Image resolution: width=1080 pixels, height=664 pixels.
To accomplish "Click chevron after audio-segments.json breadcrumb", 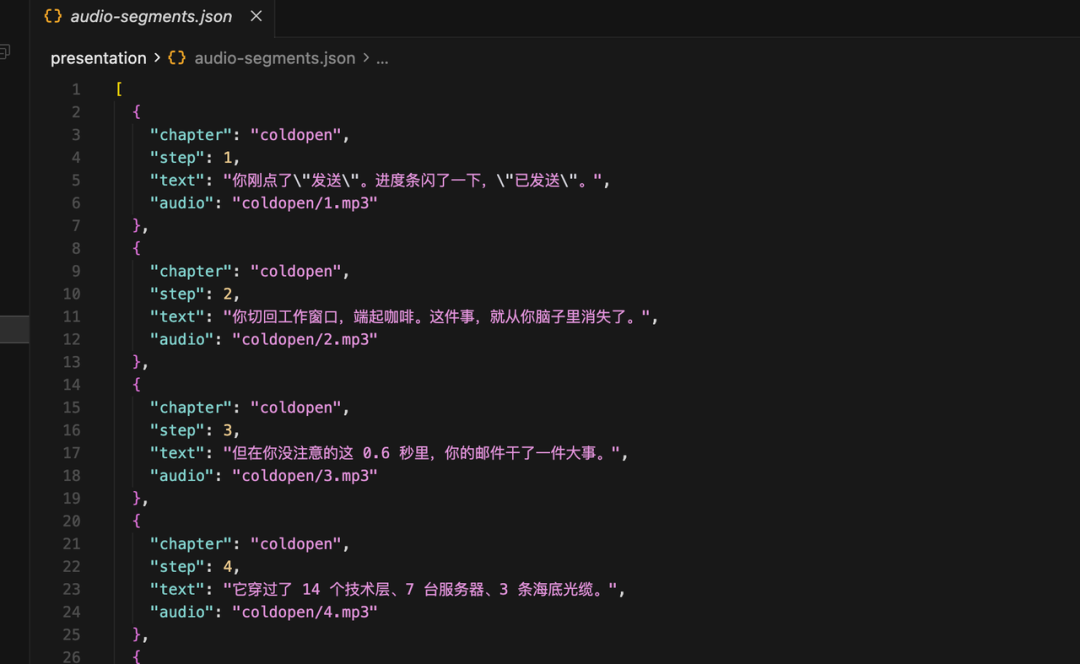I will click(366, 58).
